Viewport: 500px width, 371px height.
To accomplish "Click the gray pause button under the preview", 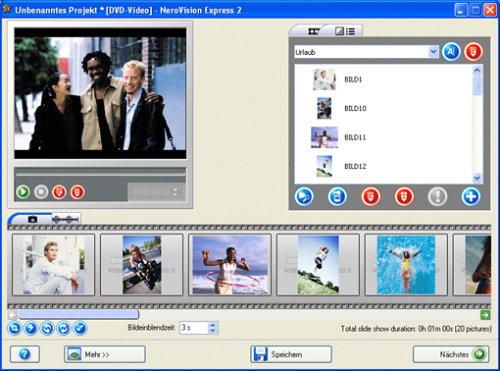I will [x=41, y=192].
